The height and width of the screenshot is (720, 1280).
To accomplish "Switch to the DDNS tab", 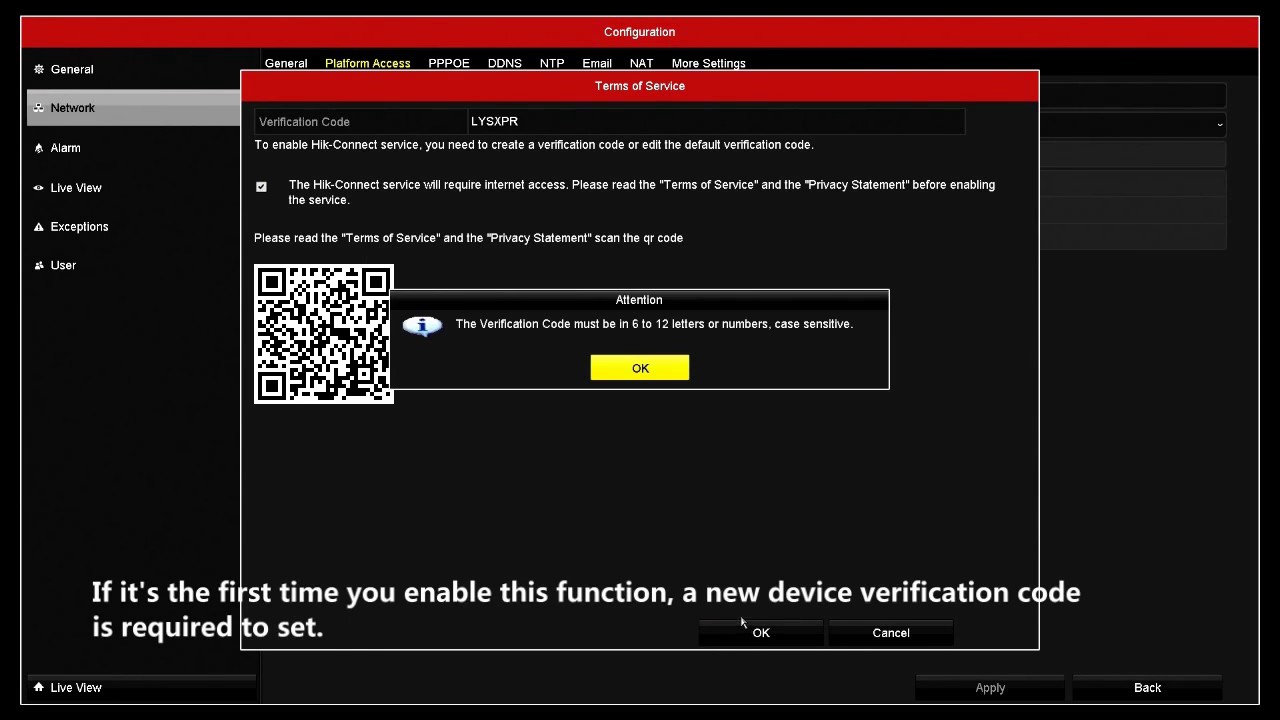I will tap(505, 63).
